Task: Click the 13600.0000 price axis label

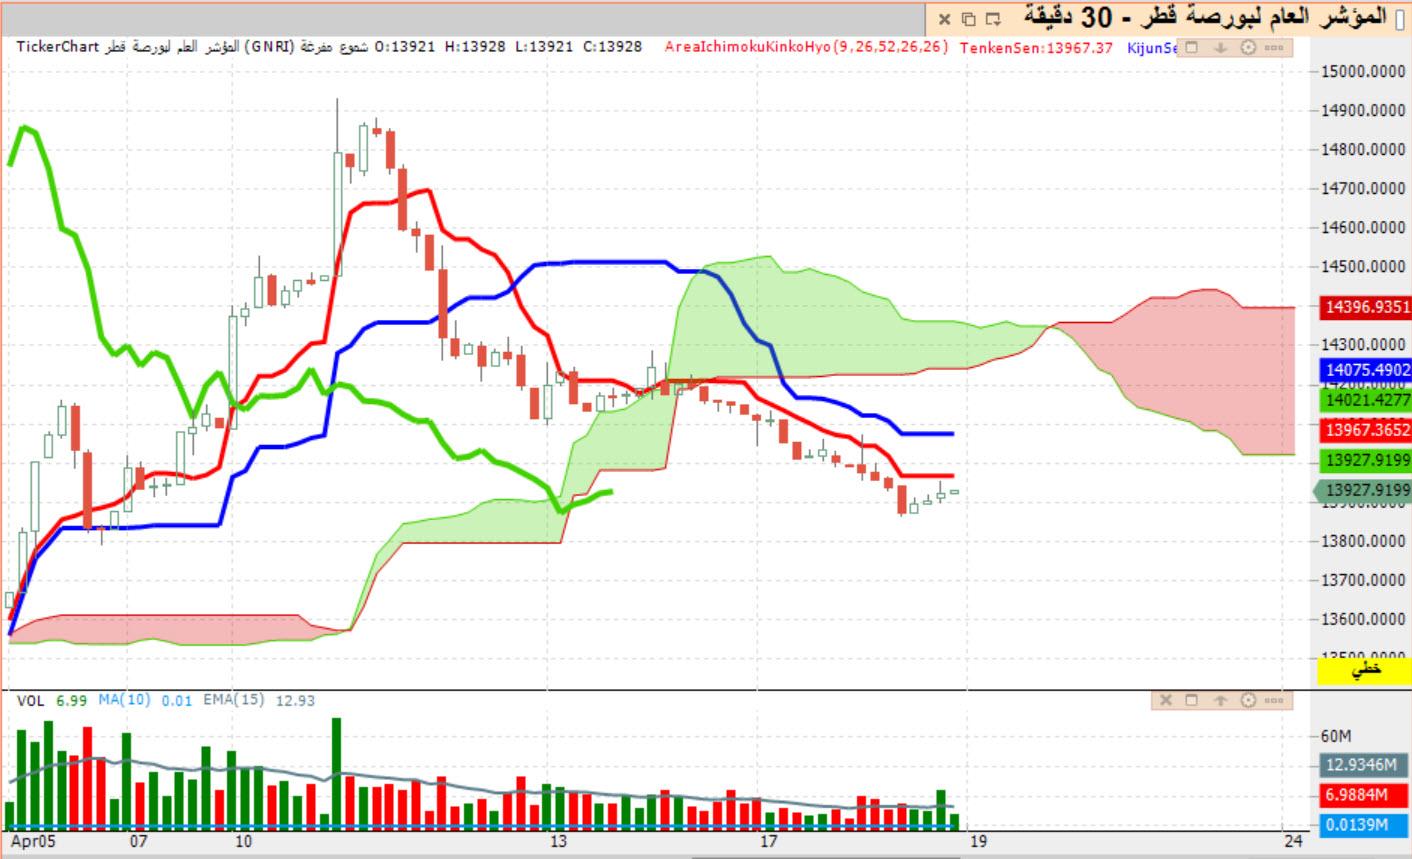Action: point(1364,619)
